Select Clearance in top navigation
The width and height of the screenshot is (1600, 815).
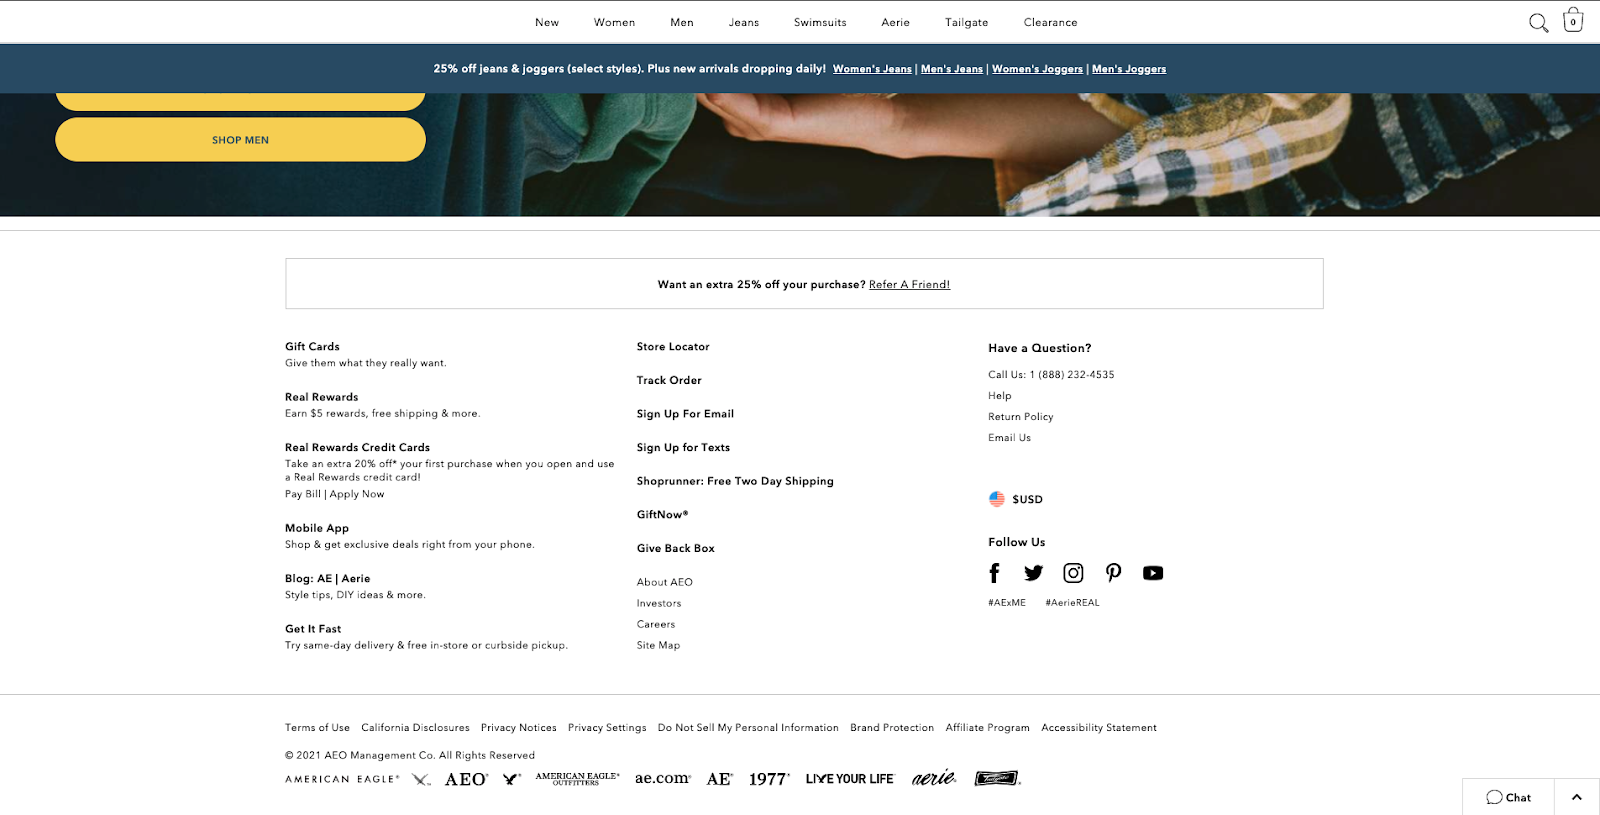pyautogui.click(x=1051, y=22)
